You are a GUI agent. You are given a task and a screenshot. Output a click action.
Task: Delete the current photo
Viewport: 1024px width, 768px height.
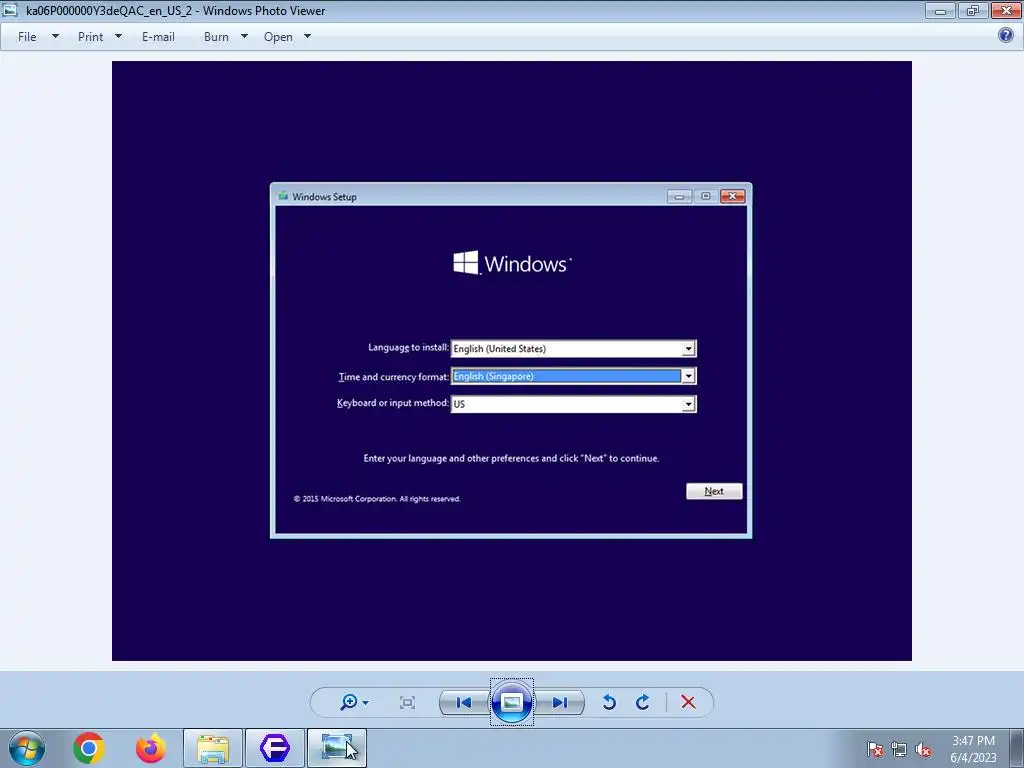pos(688,702)
